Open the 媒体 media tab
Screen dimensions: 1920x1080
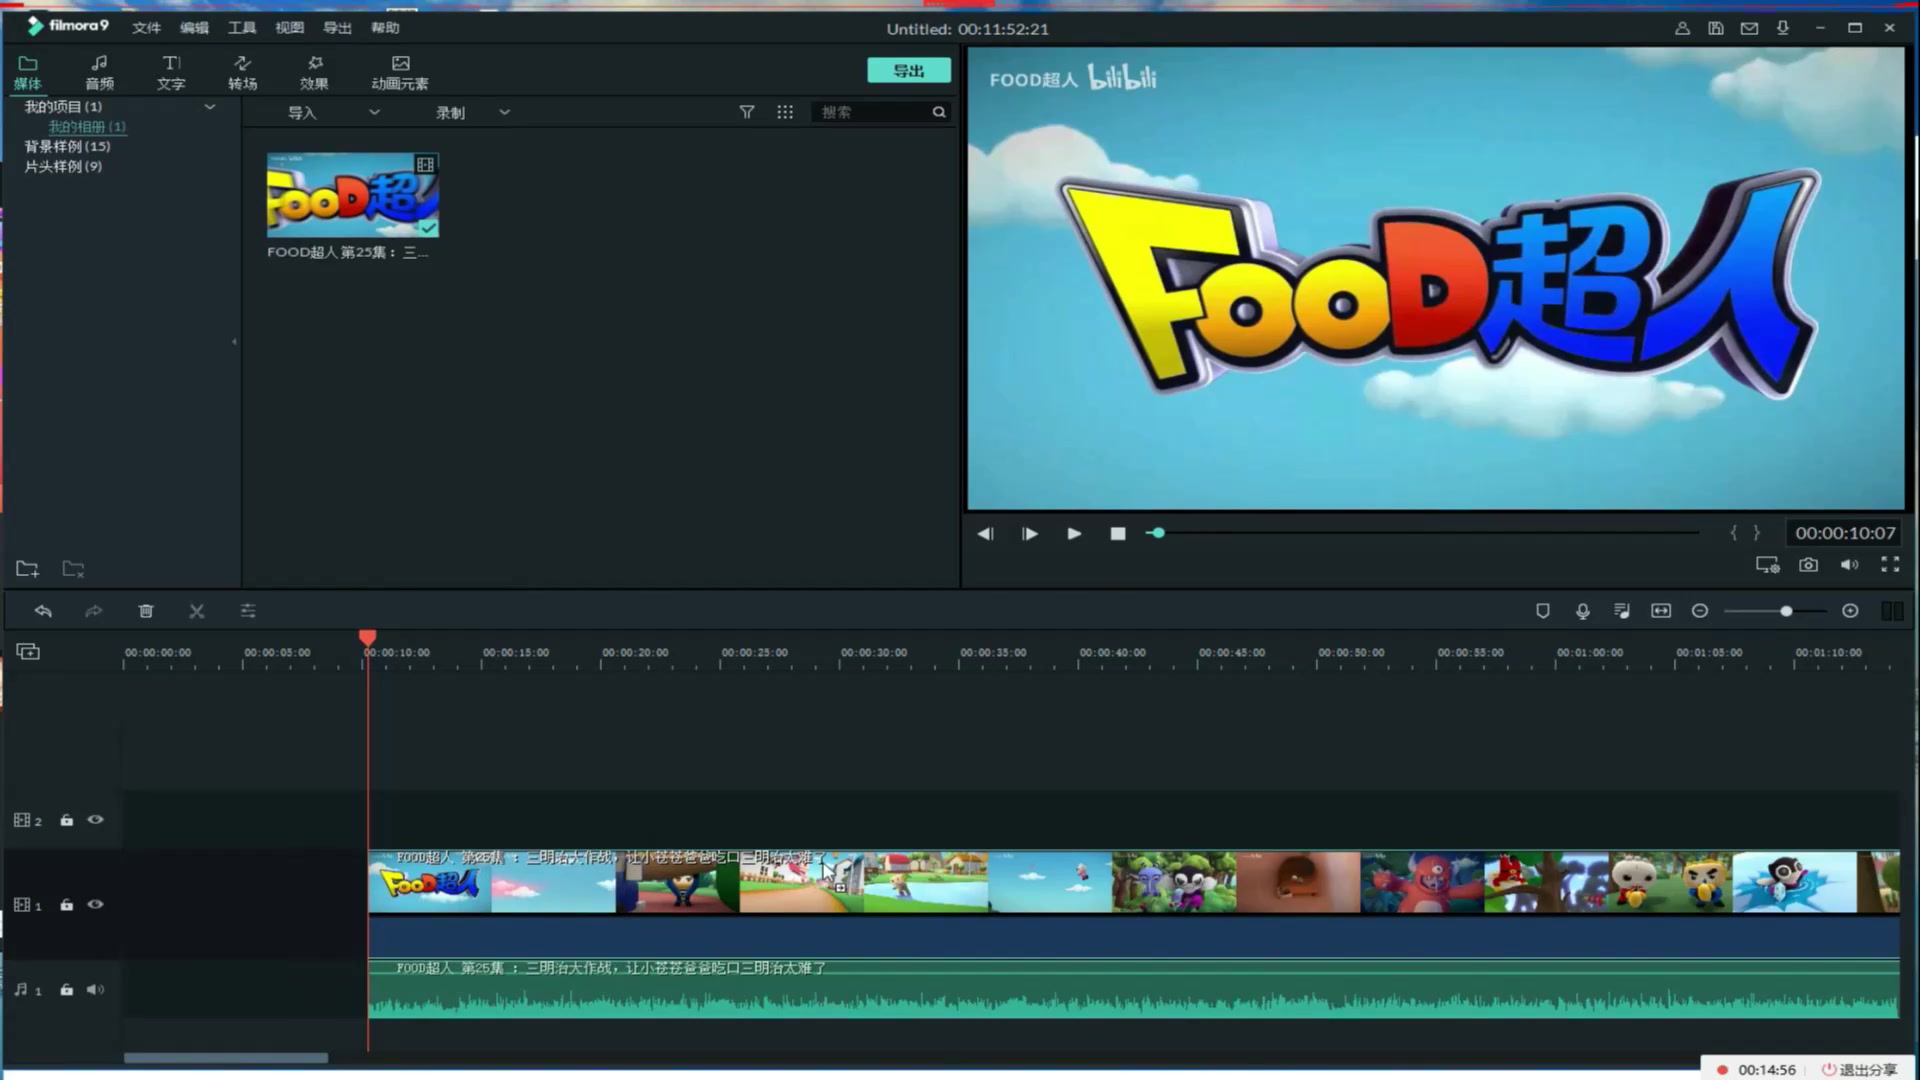pos(28,73)
